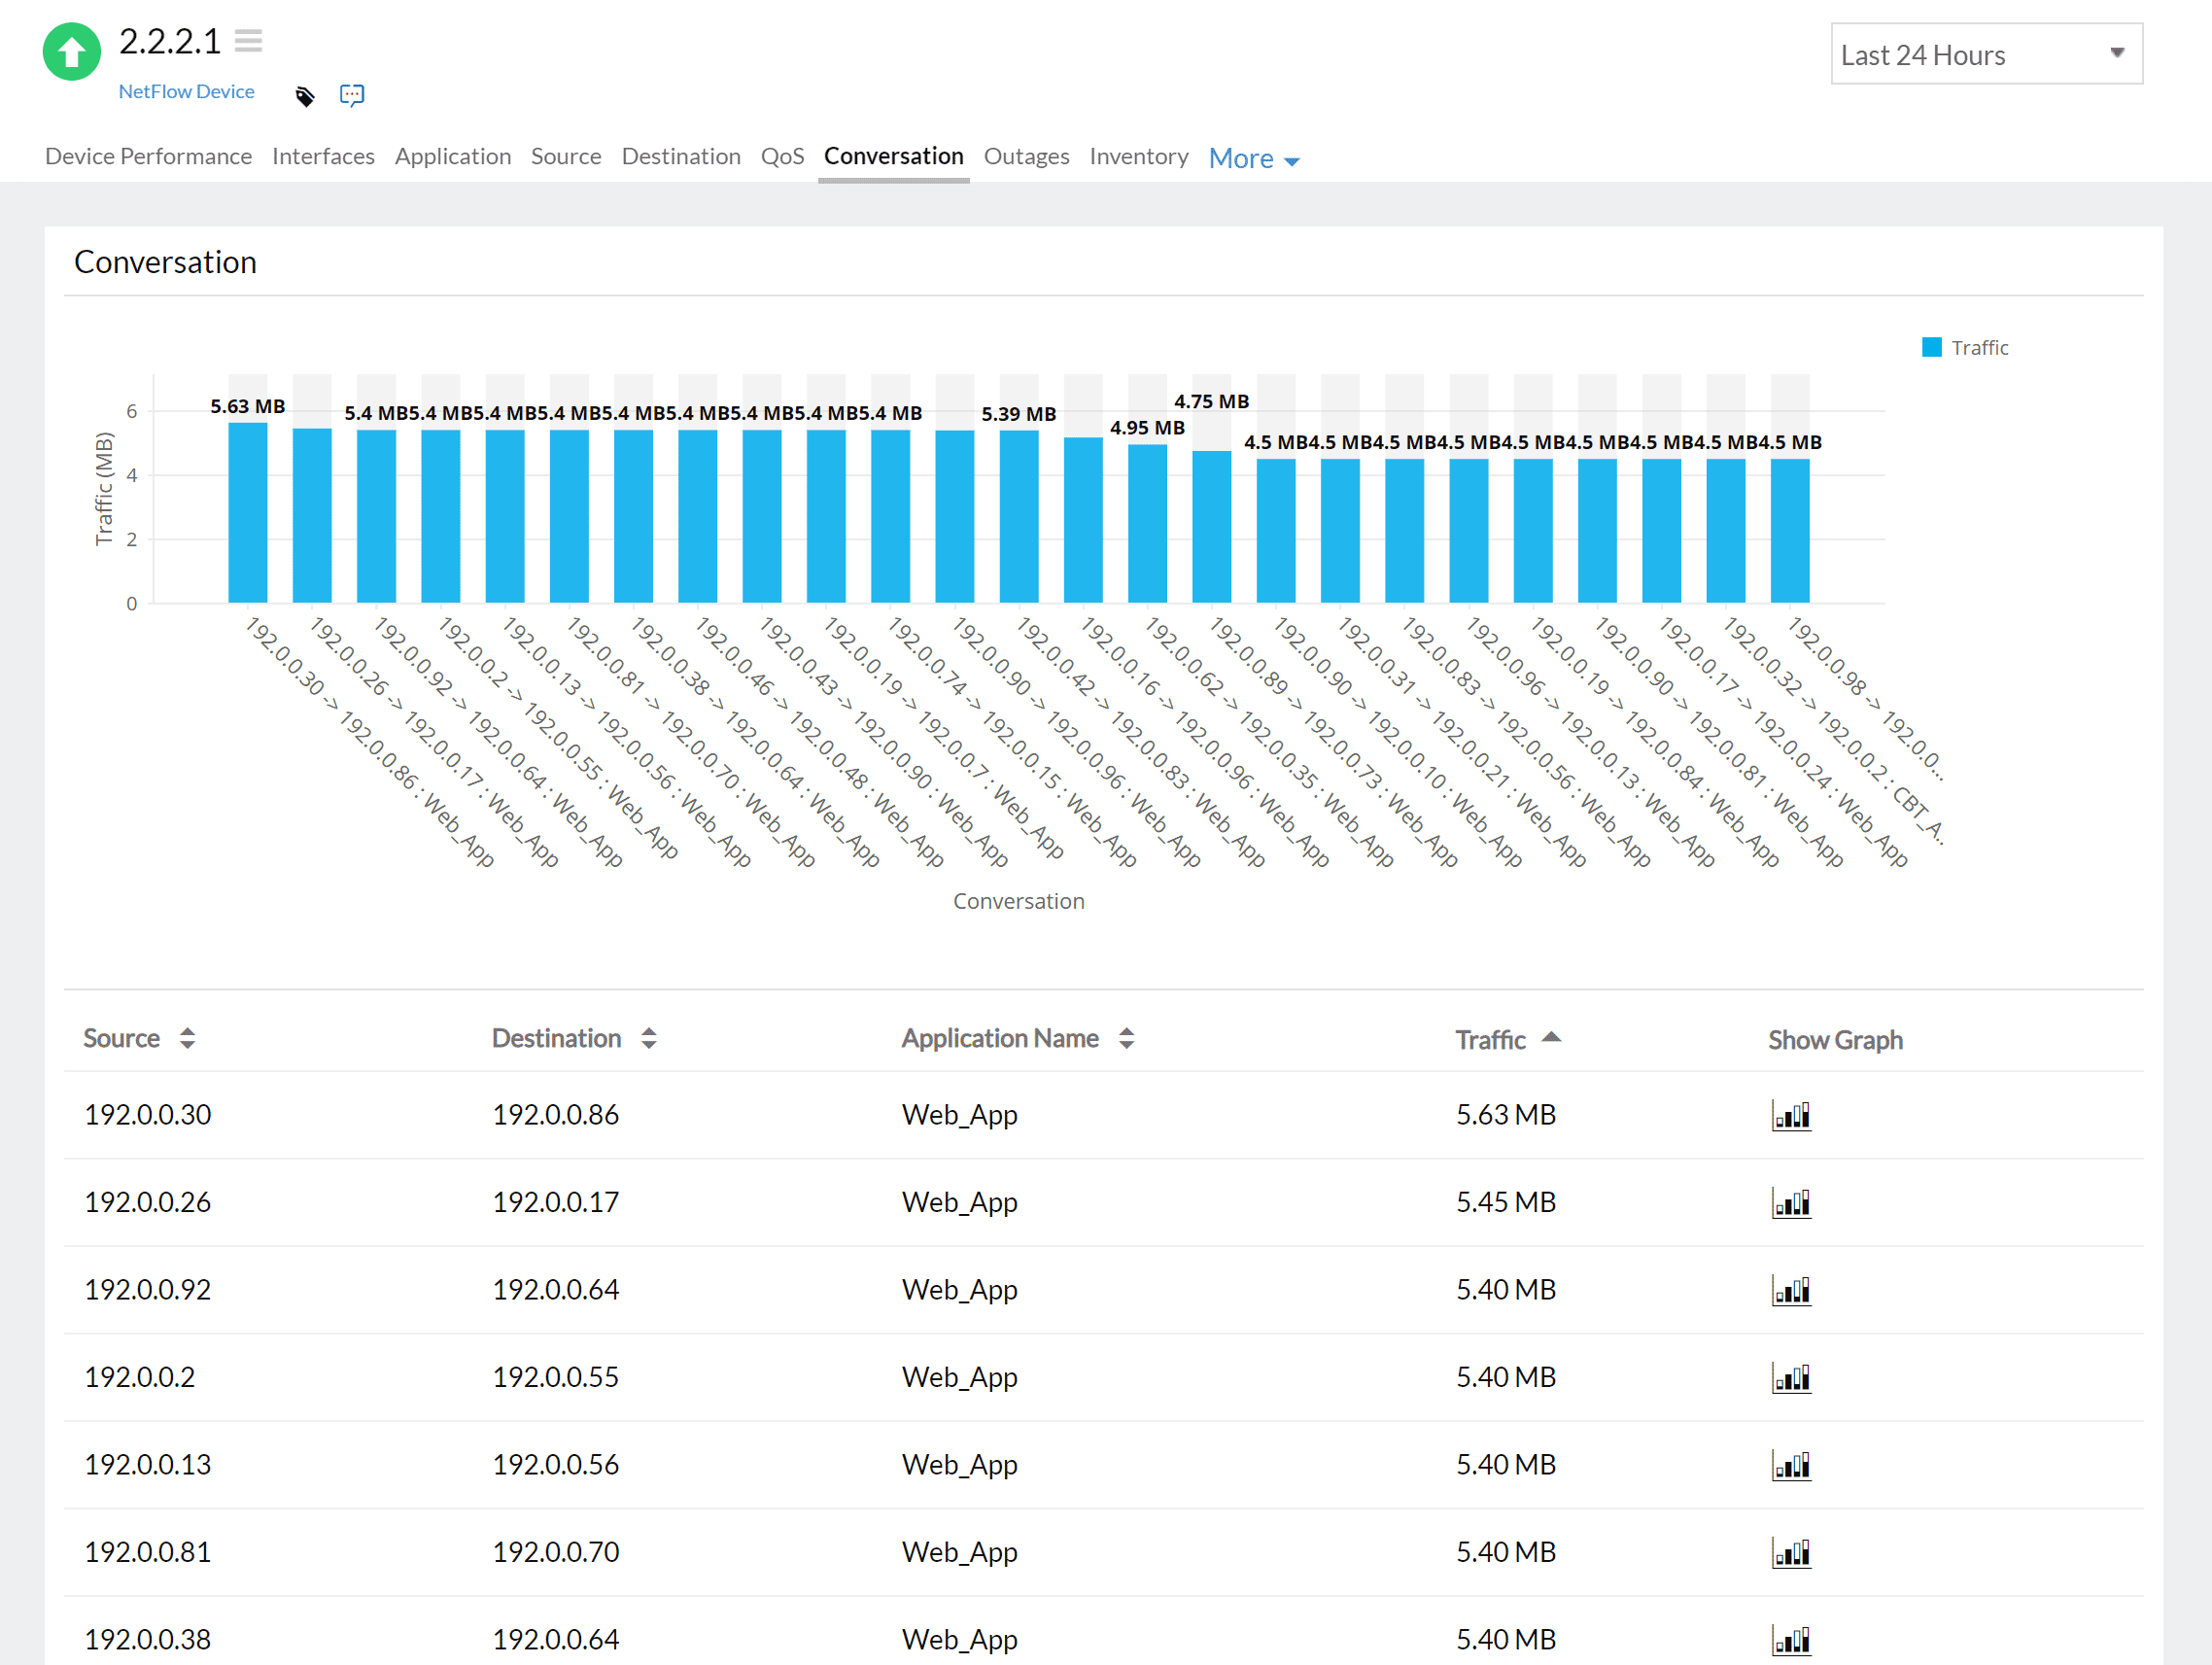Open the NetFlow Device link
This screenshot has height=1665, width=2212.
[186, 91]
